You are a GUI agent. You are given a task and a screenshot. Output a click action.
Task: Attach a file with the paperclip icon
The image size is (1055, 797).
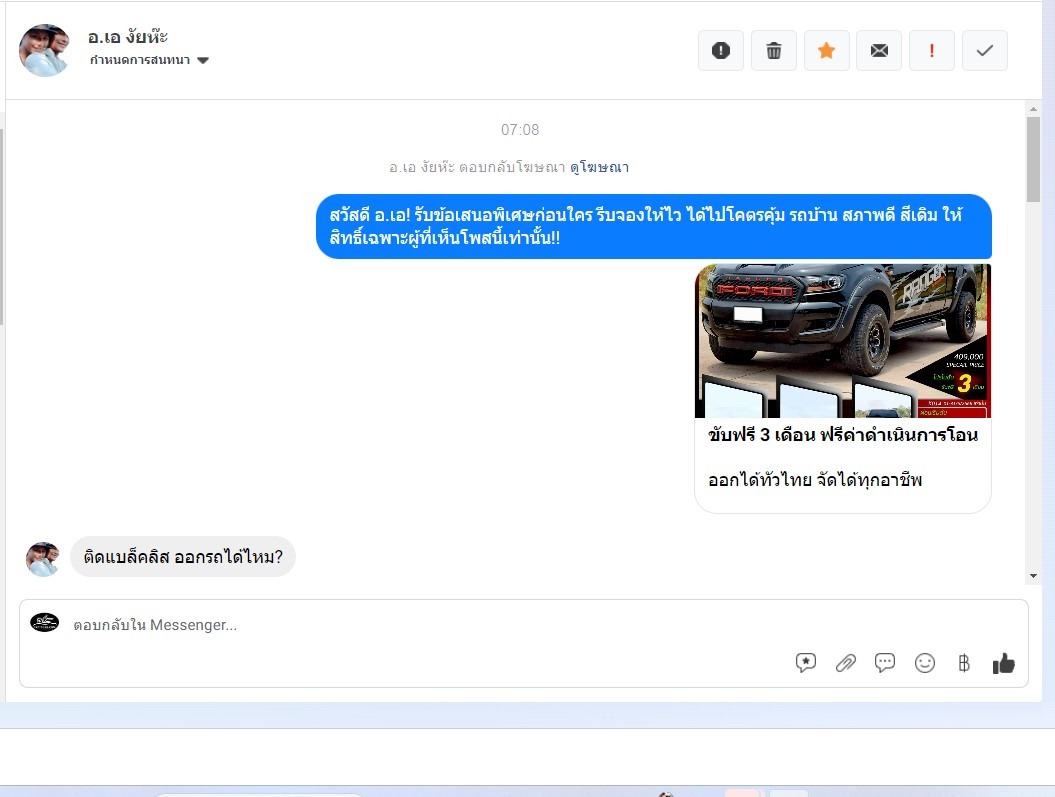tap(846, 663)
